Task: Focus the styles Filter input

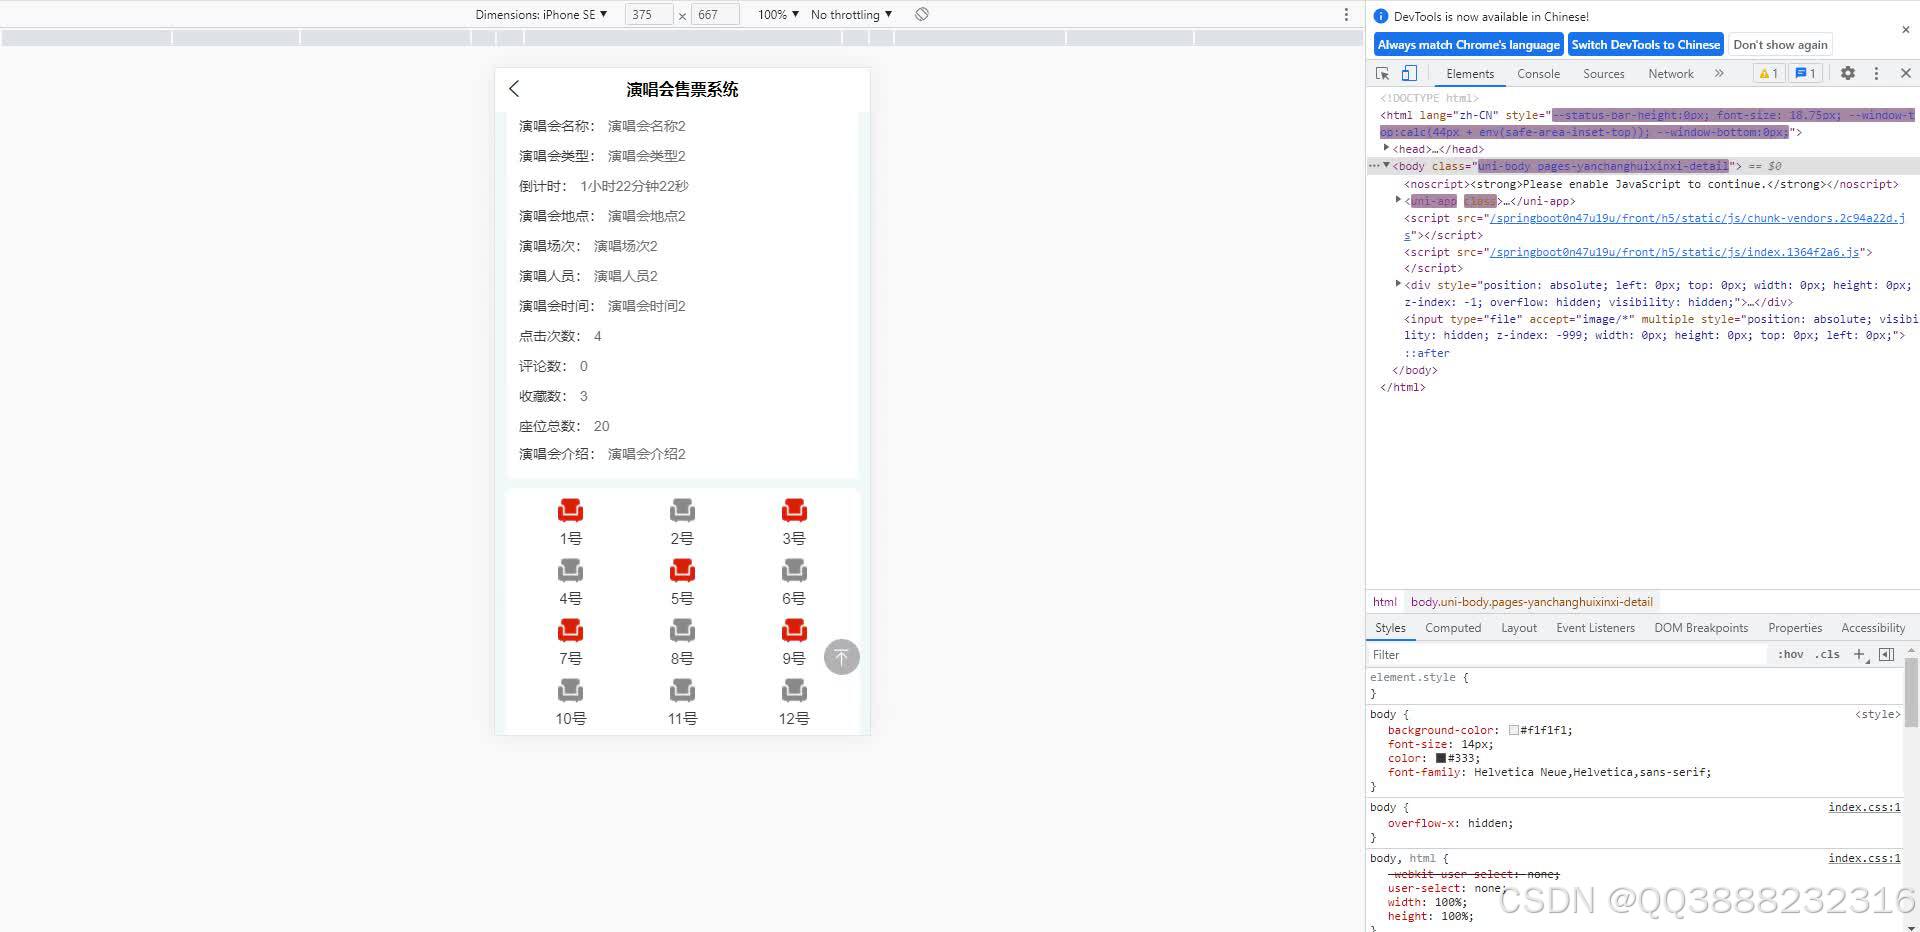Action: pos(1566,655)
